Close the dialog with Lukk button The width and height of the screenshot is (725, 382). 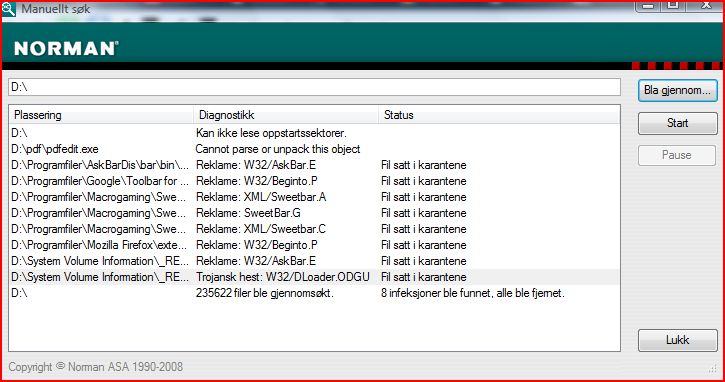point(677,340)
